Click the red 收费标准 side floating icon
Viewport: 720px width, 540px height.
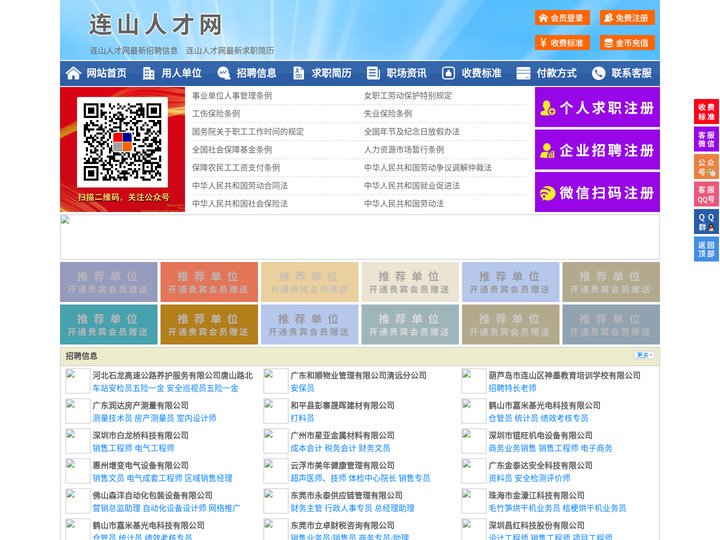[x=706, y=112]
